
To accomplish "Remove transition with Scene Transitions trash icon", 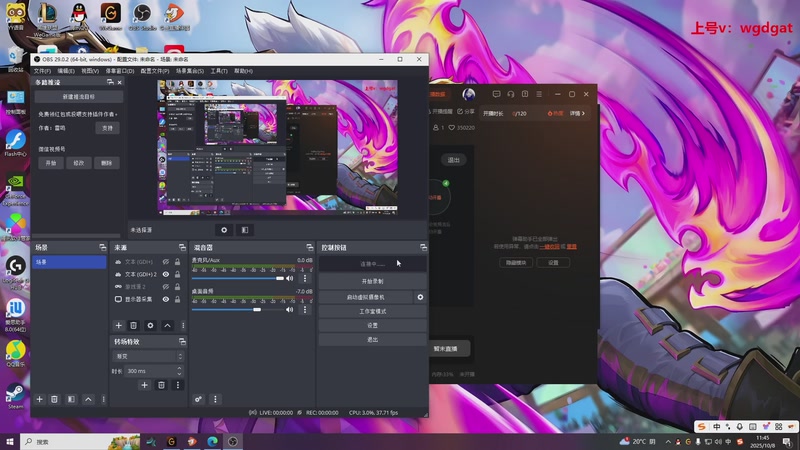I will (161, 385).
